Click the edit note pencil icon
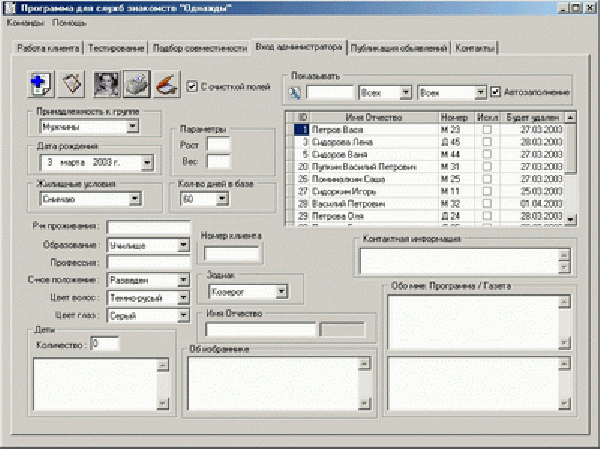 [72, 84]
